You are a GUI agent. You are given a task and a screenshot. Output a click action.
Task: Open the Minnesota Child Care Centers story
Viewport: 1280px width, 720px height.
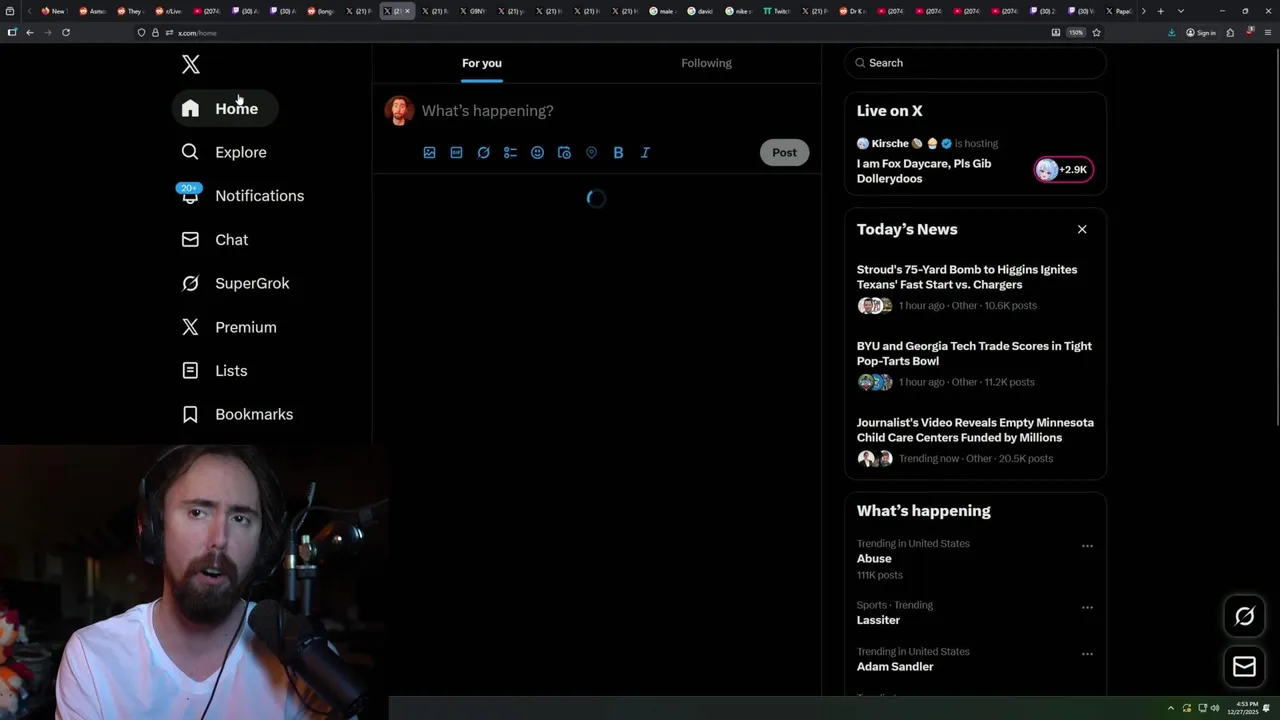[x=975, y=430]
